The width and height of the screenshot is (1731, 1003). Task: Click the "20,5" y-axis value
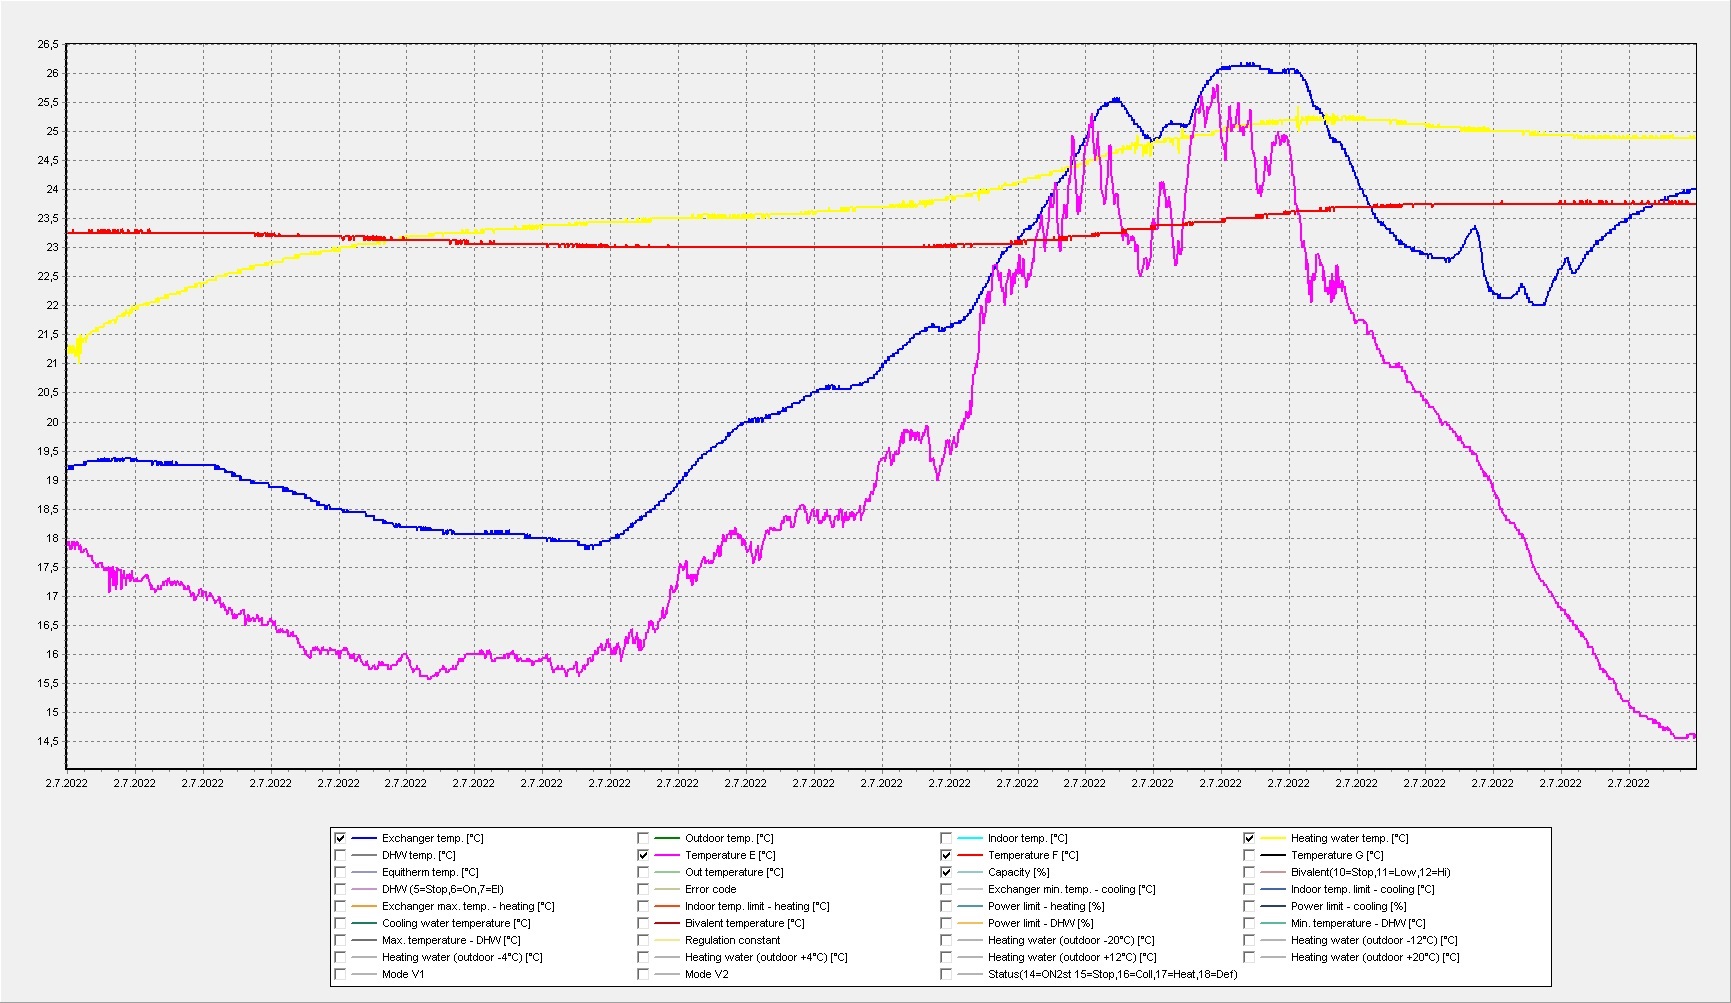coord(48,392)
